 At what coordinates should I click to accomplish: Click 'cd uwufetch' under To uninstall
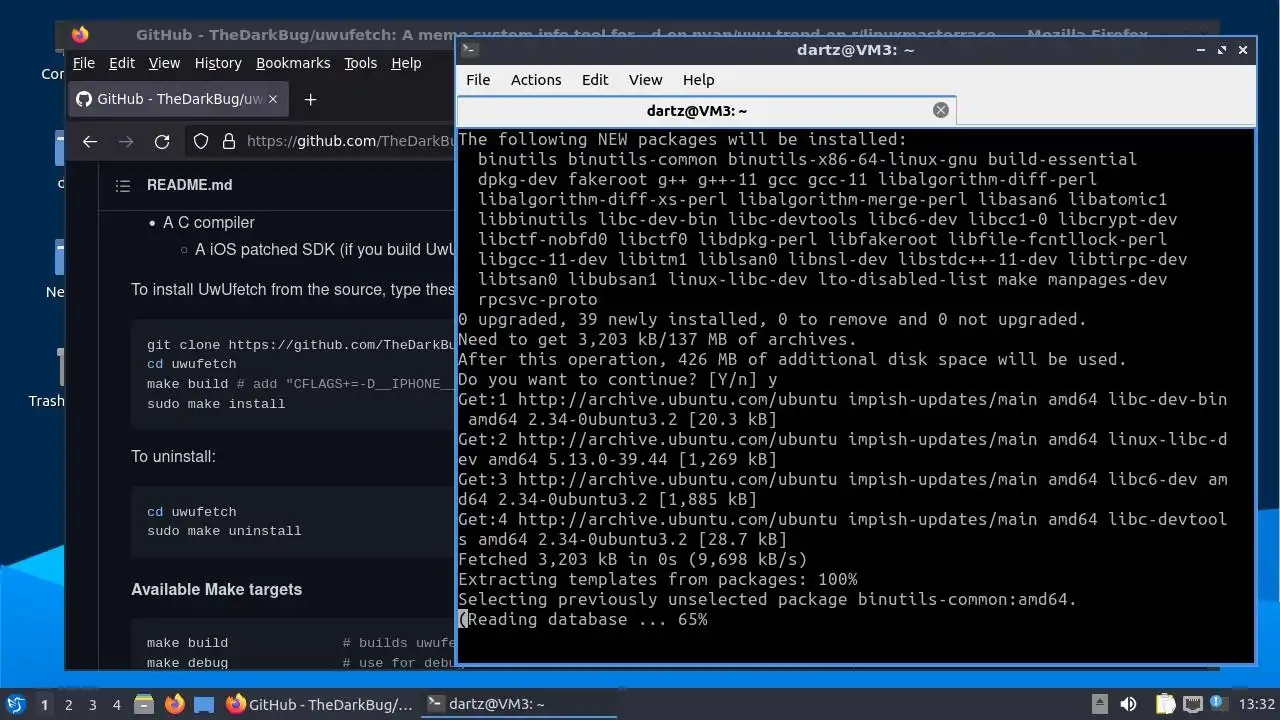coord(191,511)
